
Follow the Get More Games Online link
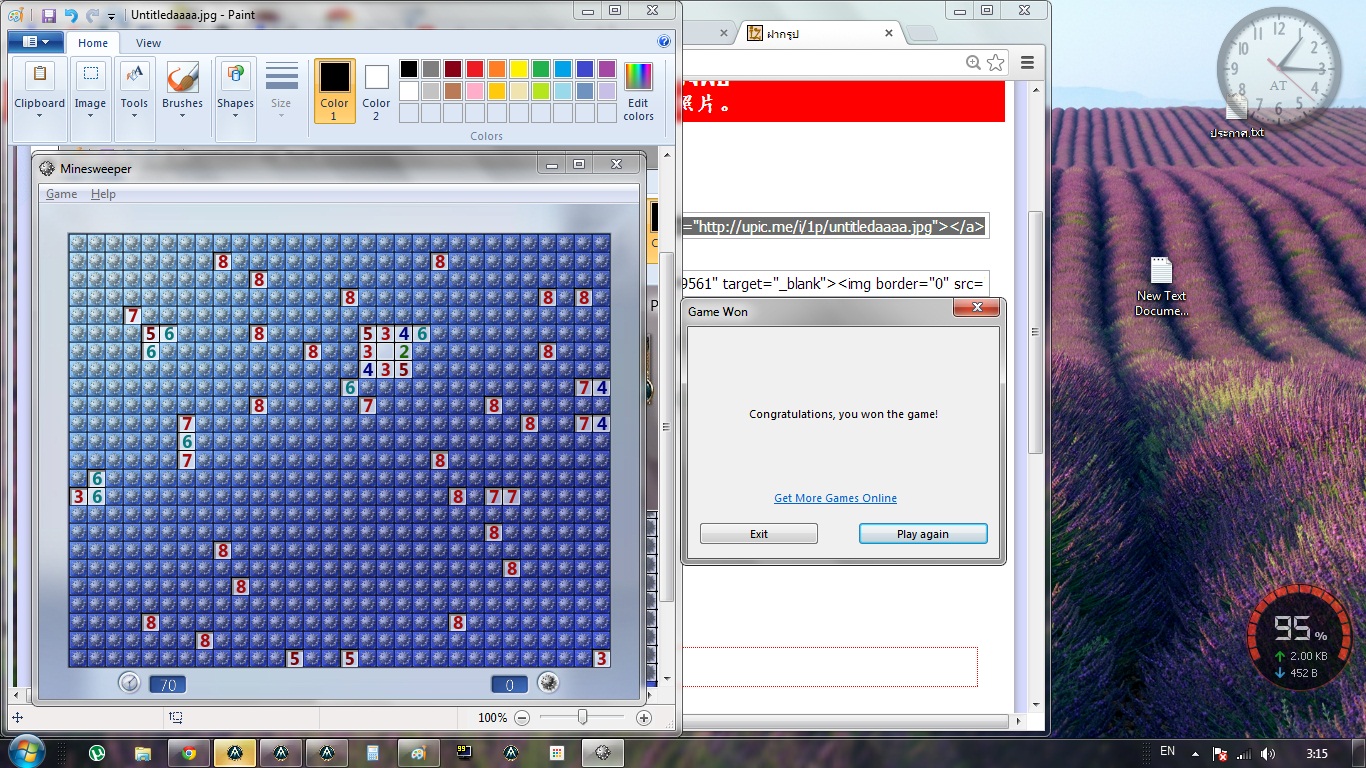[835, 498]
